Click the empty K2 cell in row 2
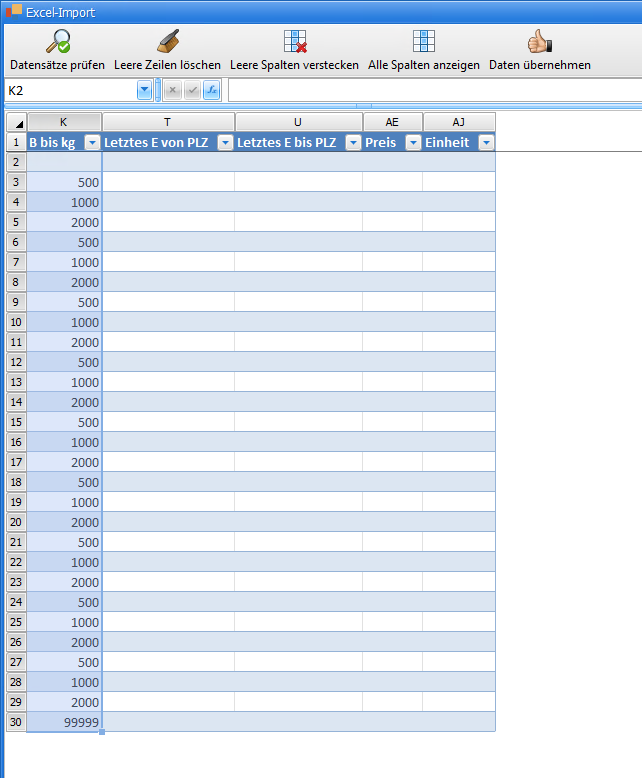The height and width of the screenshot is (778, 642). (64, 162)
